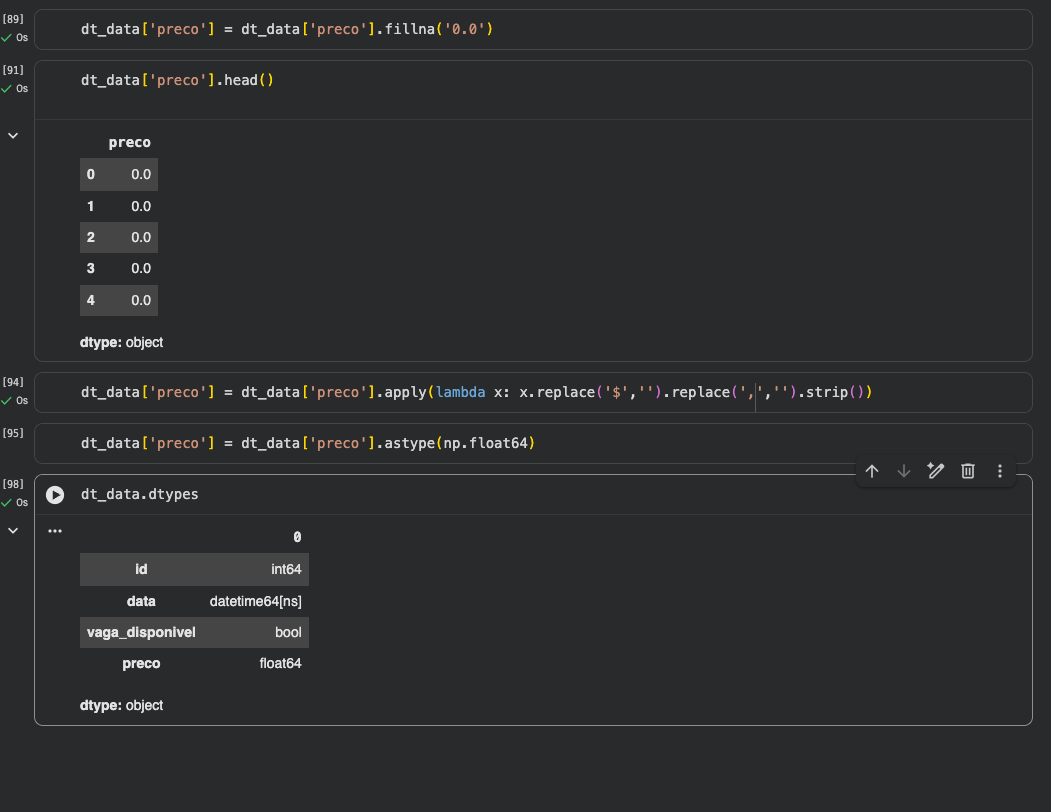Move the selected cell up
The width and height of the screenshot is (1051, 812).
(872, 471)
